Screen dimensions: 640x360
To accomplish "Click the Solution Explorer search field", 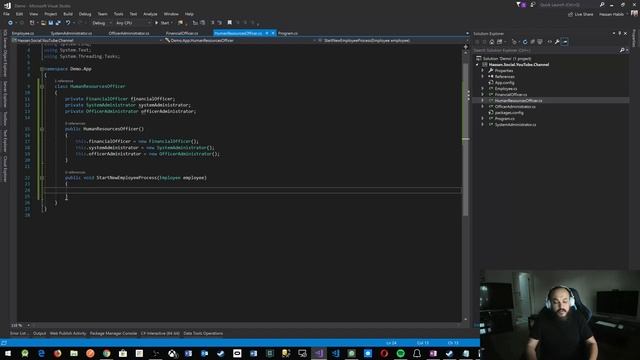I will [x=545, y=50].
